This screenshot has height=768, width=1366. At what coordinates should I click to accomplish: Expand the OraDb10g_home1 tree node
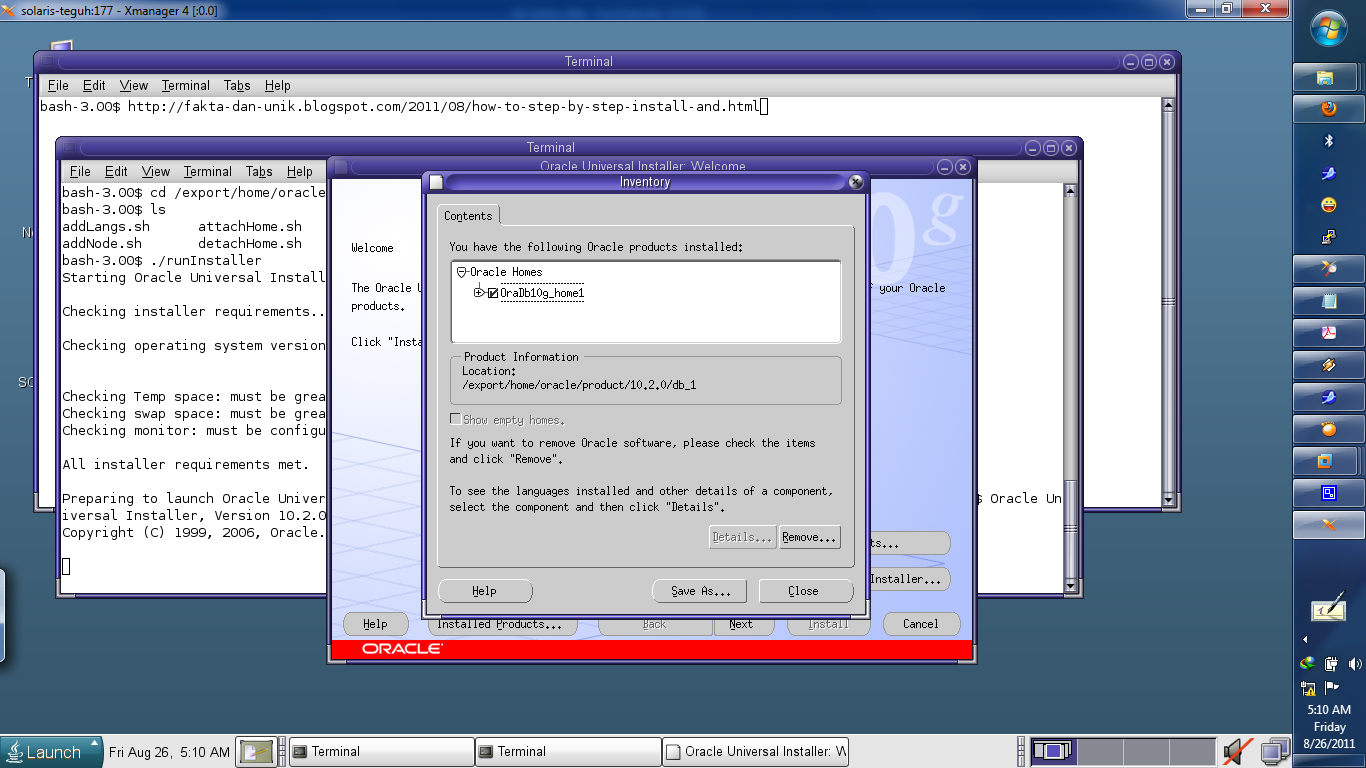click(479, 293)
